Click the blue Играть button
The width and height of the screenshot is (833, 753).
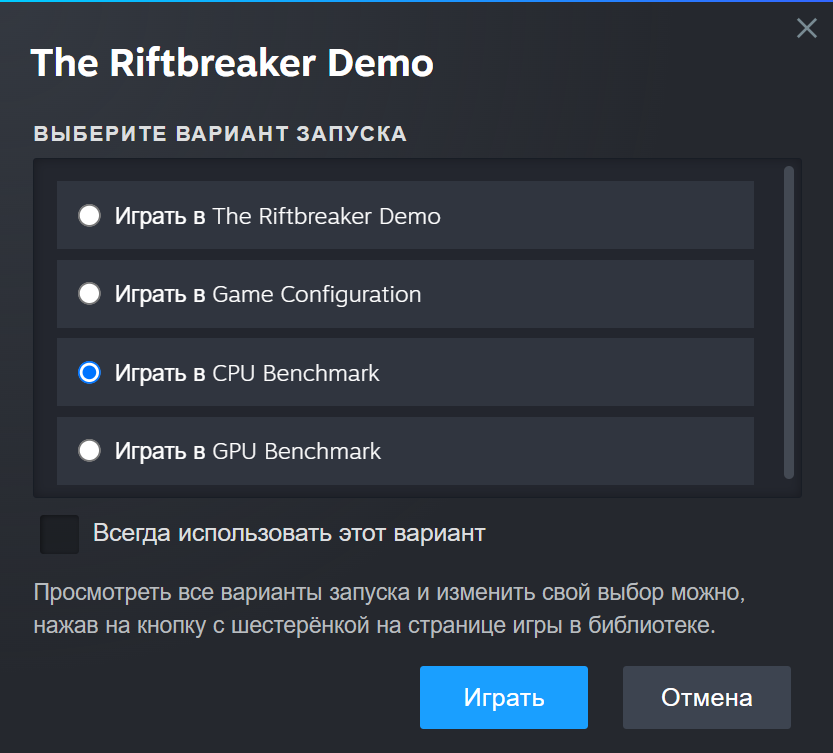tap(504, 697)
